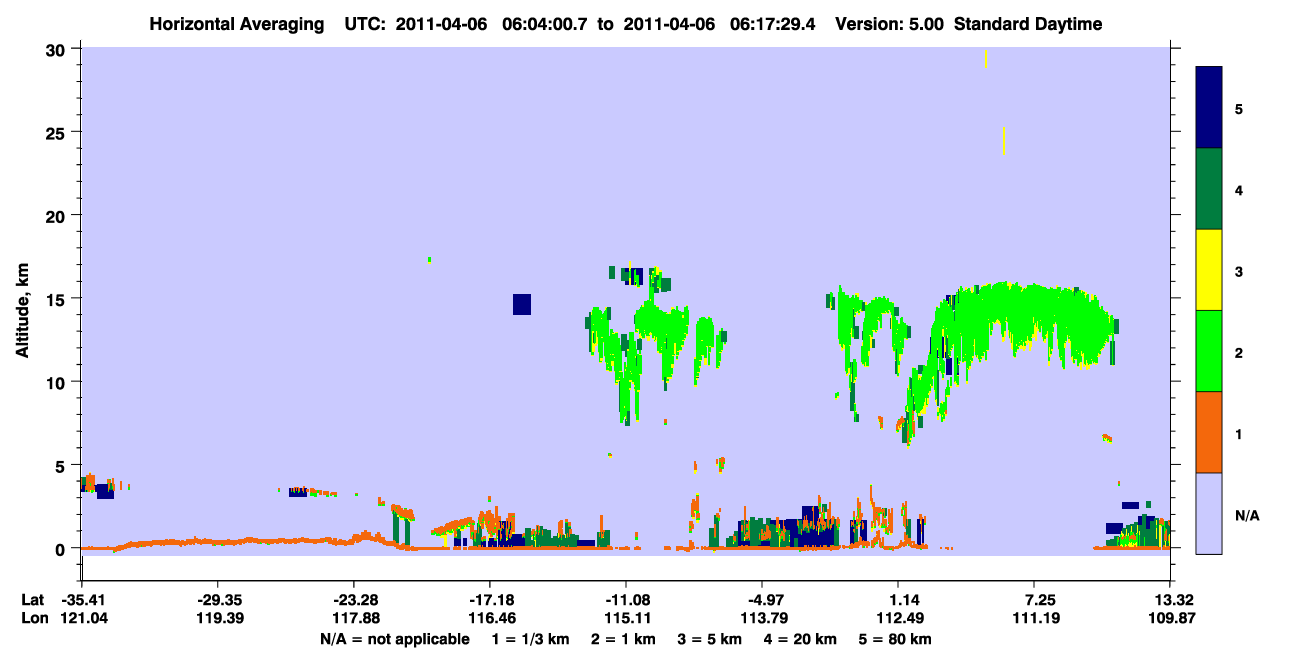Click longitude value 117.88
Viewport: 1300px width, 667px height.
[354, 619]
